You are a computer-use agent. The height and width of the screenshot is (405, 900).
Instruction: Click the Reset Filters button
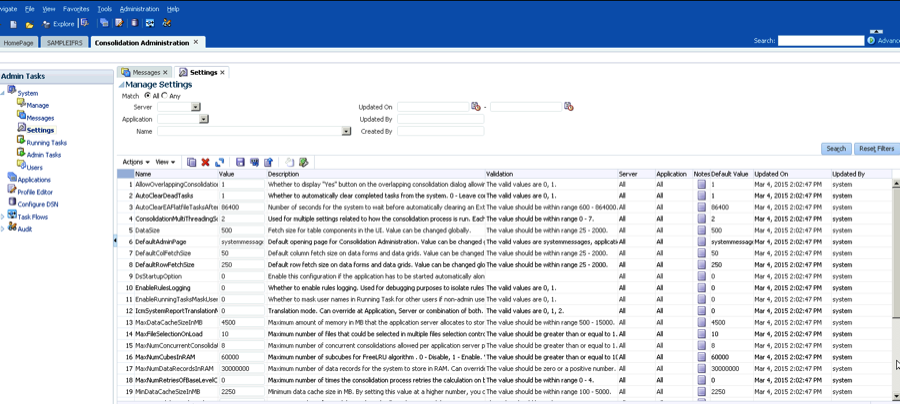click(876, 149)
